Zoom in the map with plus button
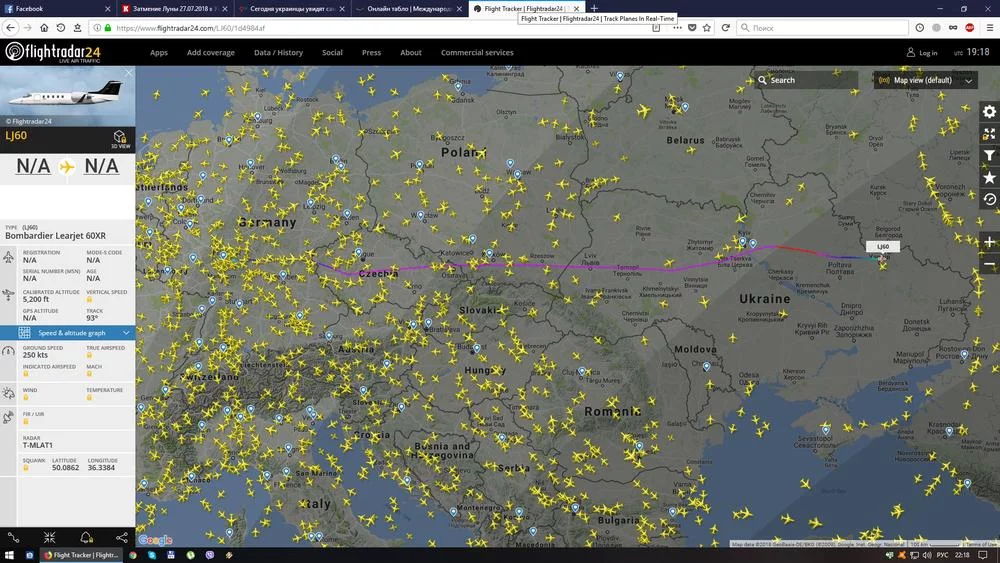This screenshot has height=563, width=1000. point(989,242)
